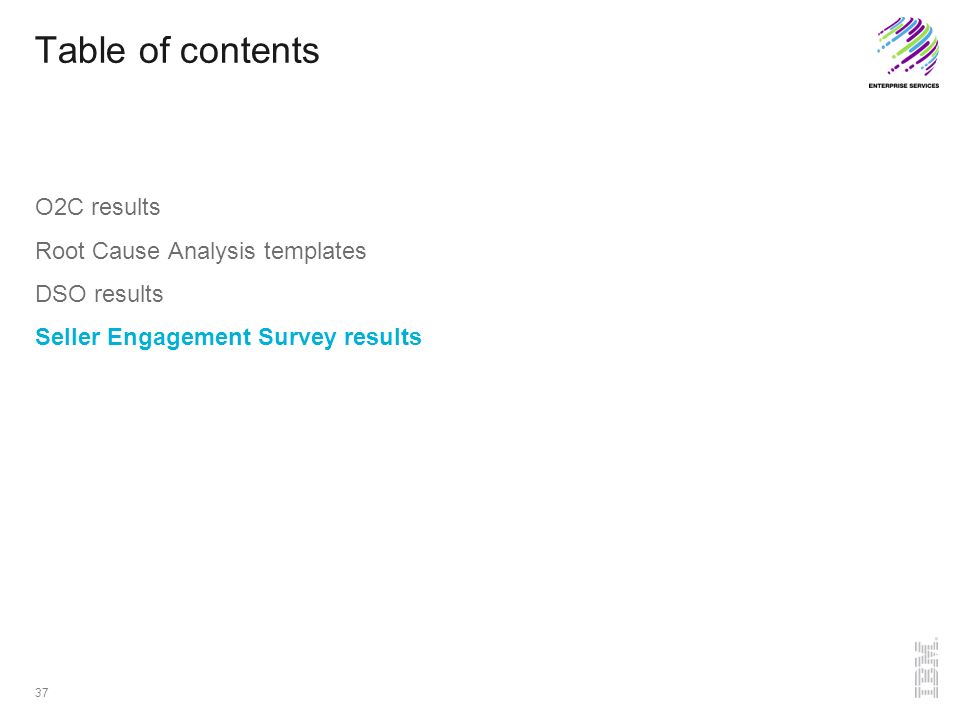Image resolution: width=960 pixels, height=720 pixels.
Task: Click the blue word Engagement
Action: pyautogui.click(x=179, y=337)
